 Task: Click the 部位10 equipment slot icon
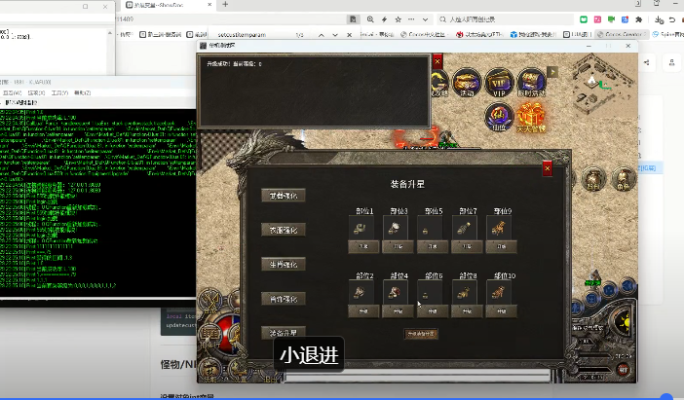point(498,292)
